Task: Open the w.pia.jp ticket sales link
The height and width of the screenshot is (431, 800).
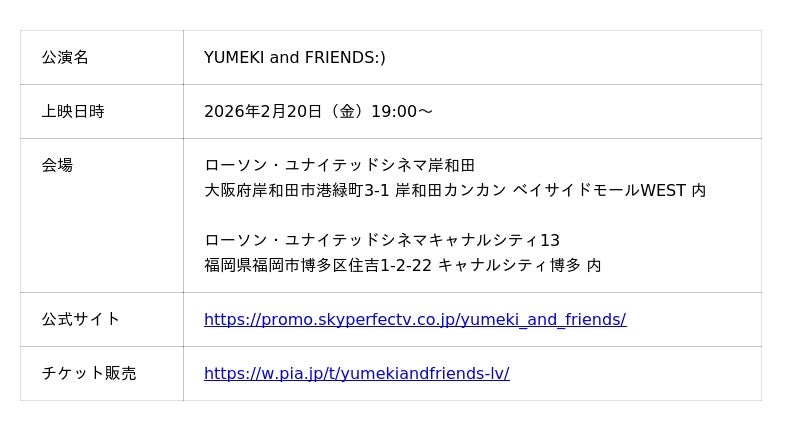Action: [x=356, y=374]
